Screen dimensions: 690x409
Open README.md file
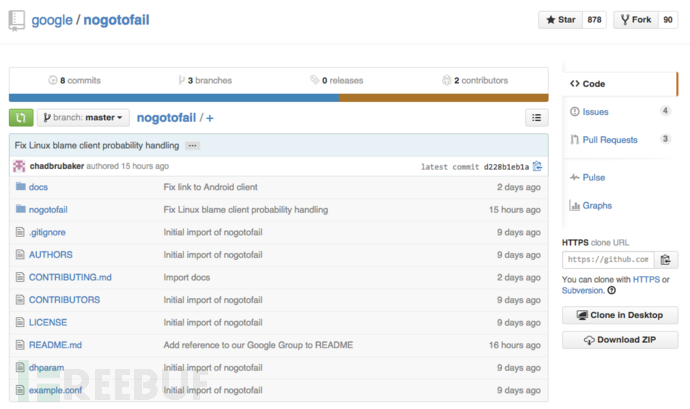[55, 345]
